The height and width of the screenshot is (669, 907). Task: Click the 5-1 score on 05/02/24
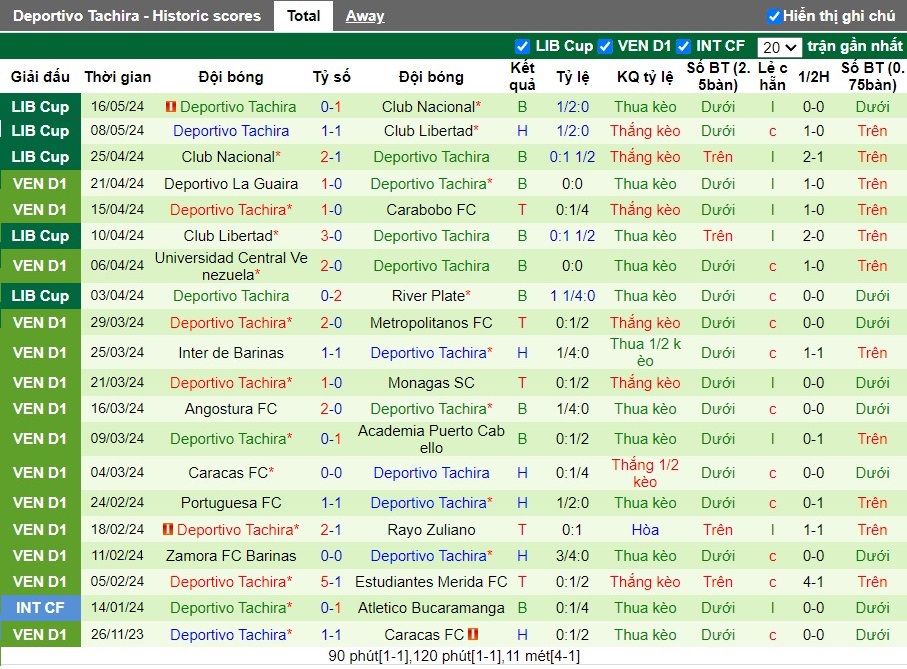click(x=331, y=582)
